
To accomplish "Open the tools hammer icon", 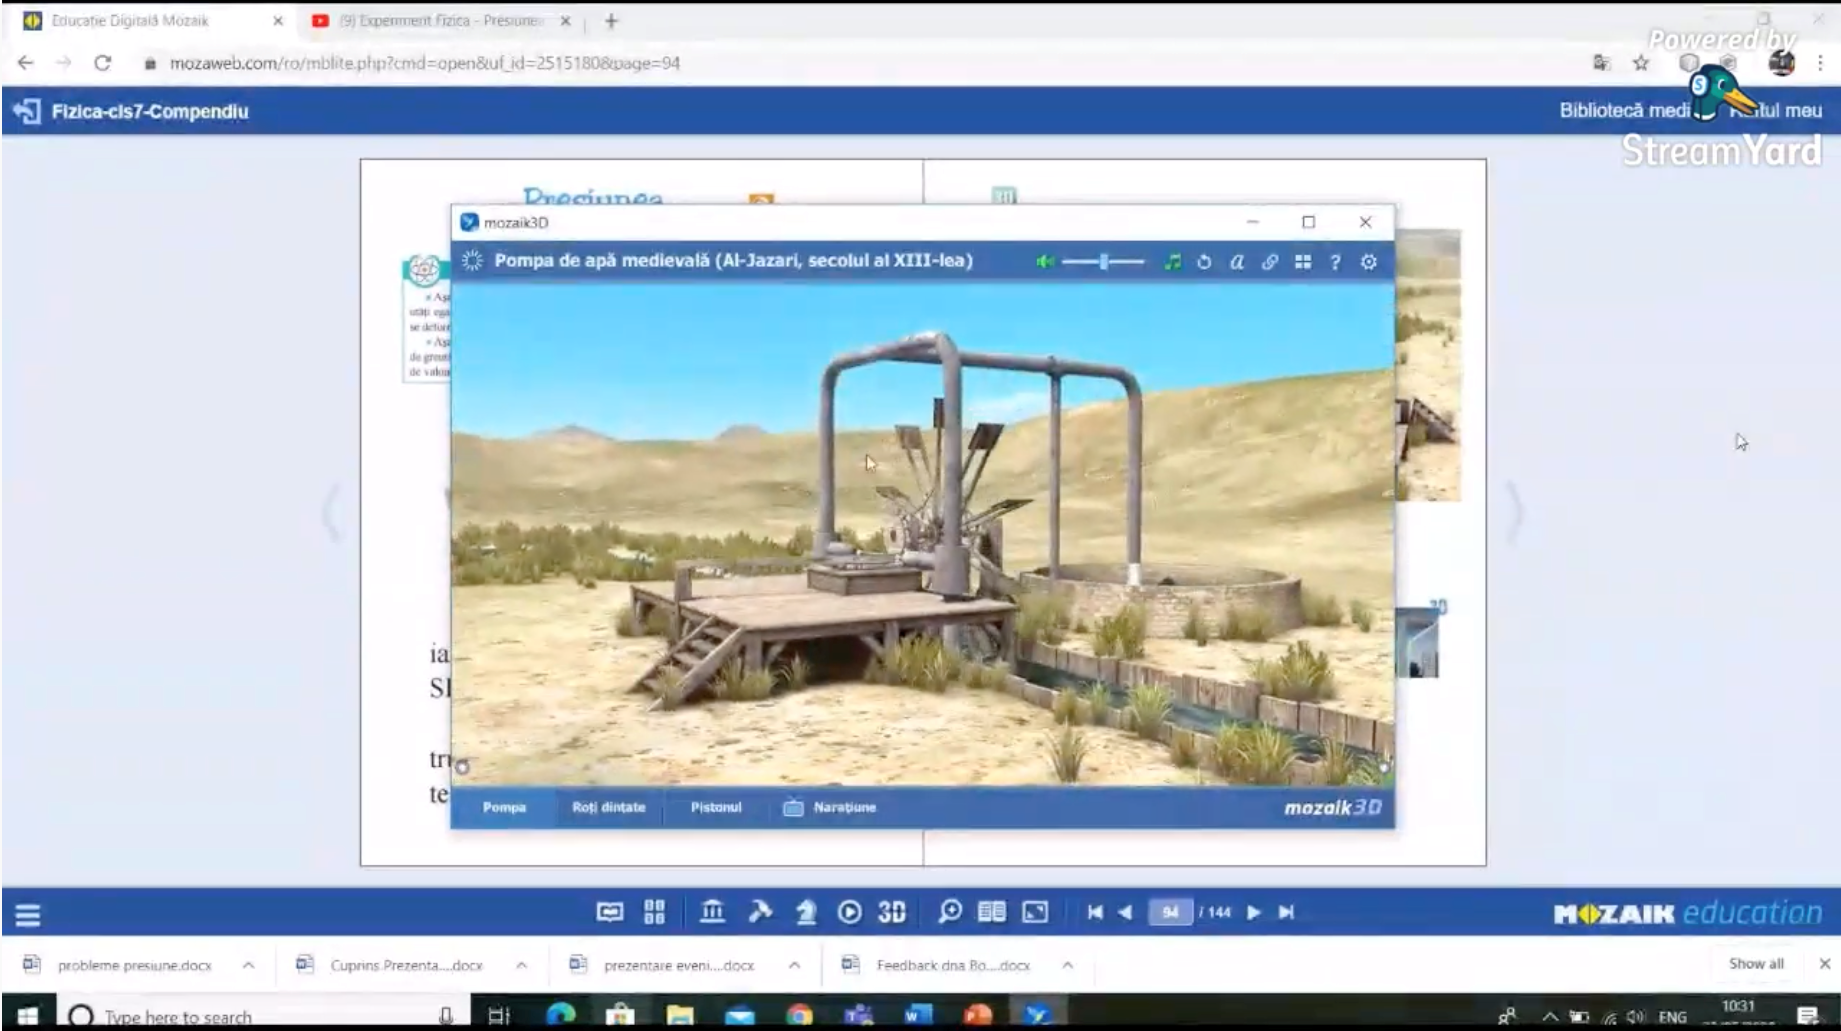I will coord(760,912).
